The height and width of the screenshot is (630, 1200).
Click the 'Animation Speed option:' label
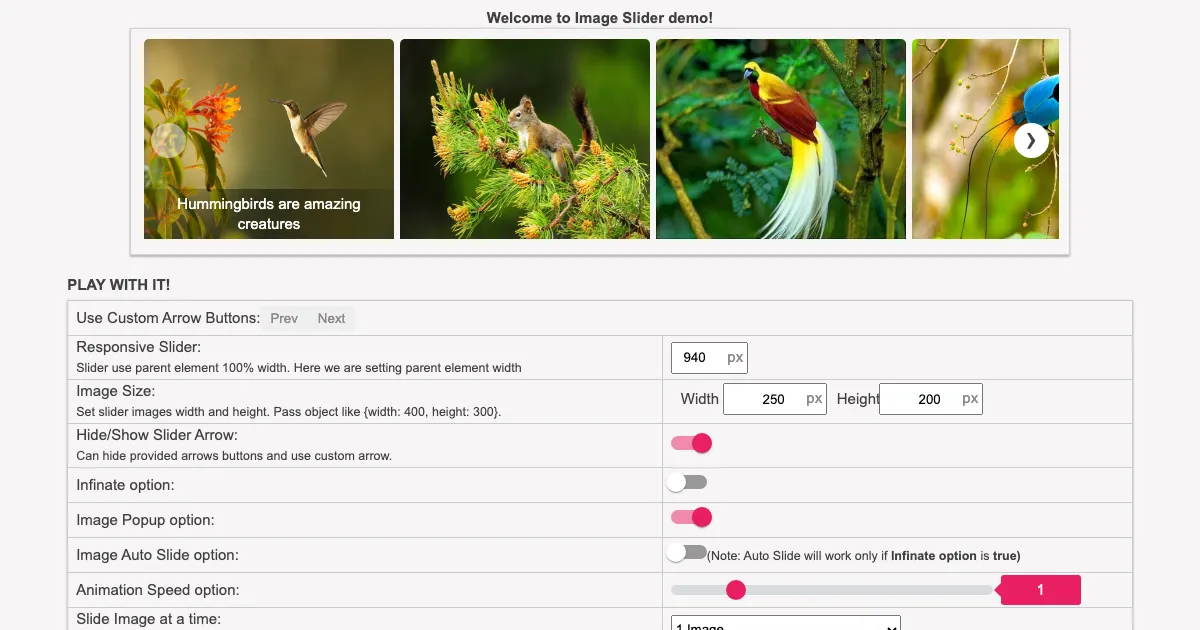pyautogui.click(x=158, y=590)
